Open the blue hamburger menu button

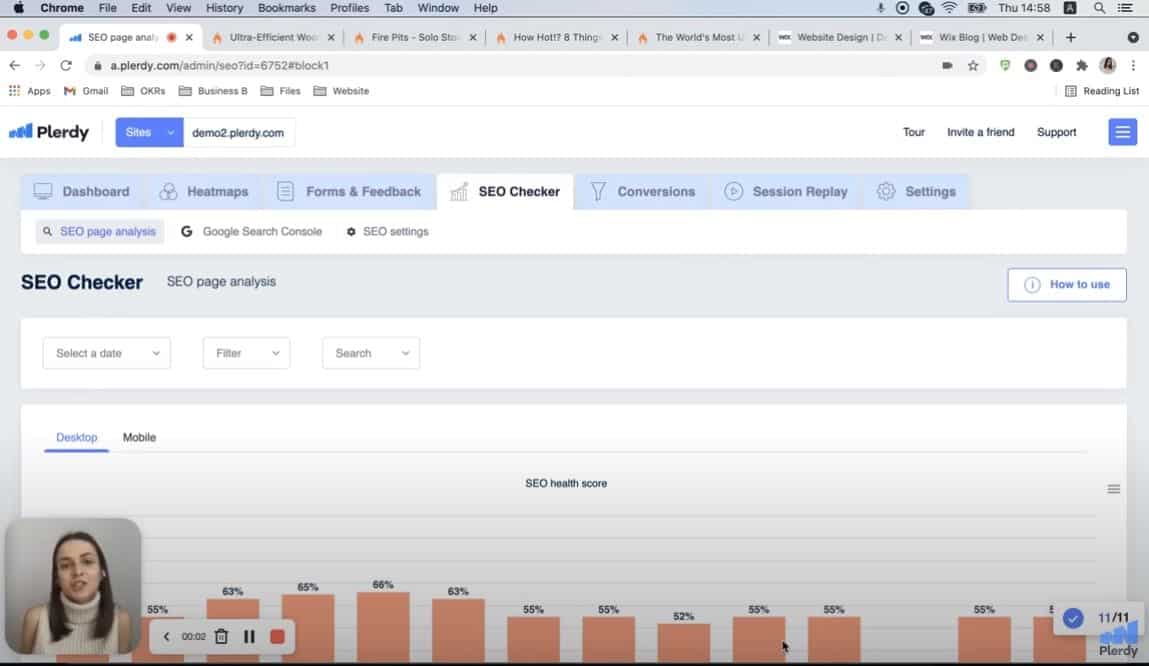(x=1122, y=132)
